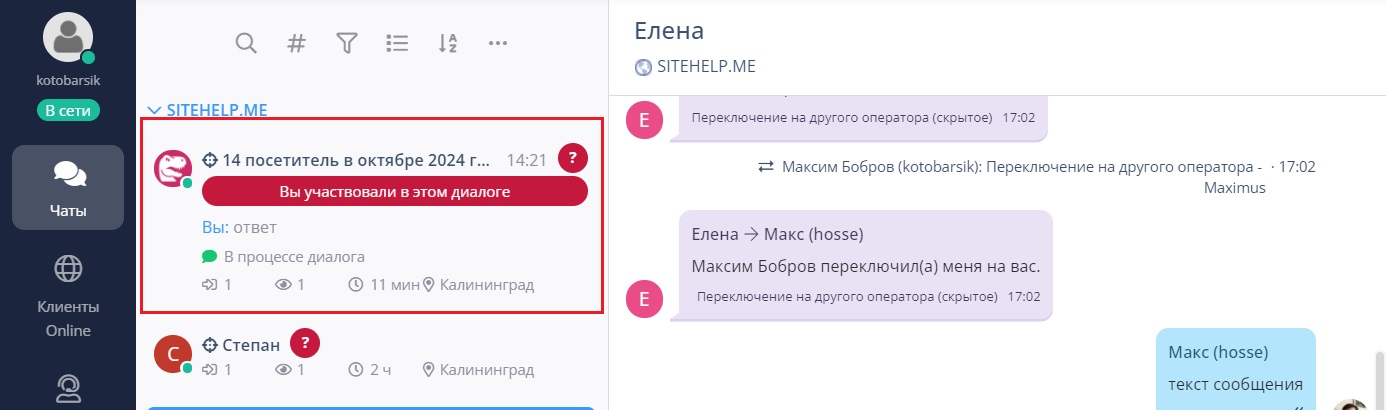Open the Степан chat from the list

(x=371, y=357)
